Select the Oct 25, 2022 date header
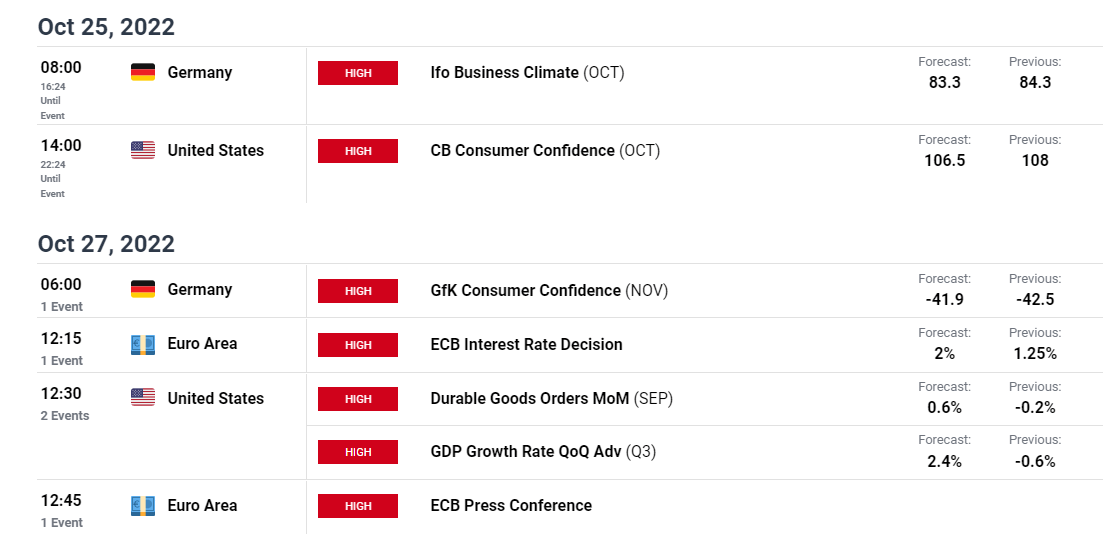The image size is (1103, 554). pos(106,27)
